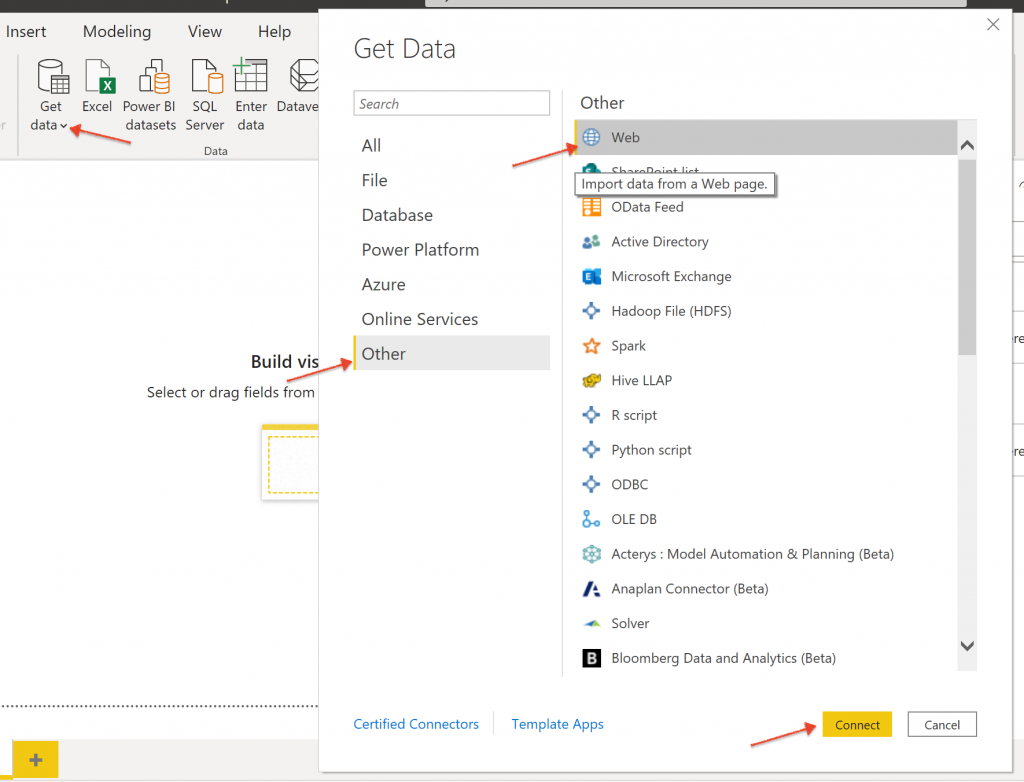
Task: Select the OData Feed connector
Action: click(647, 207)
